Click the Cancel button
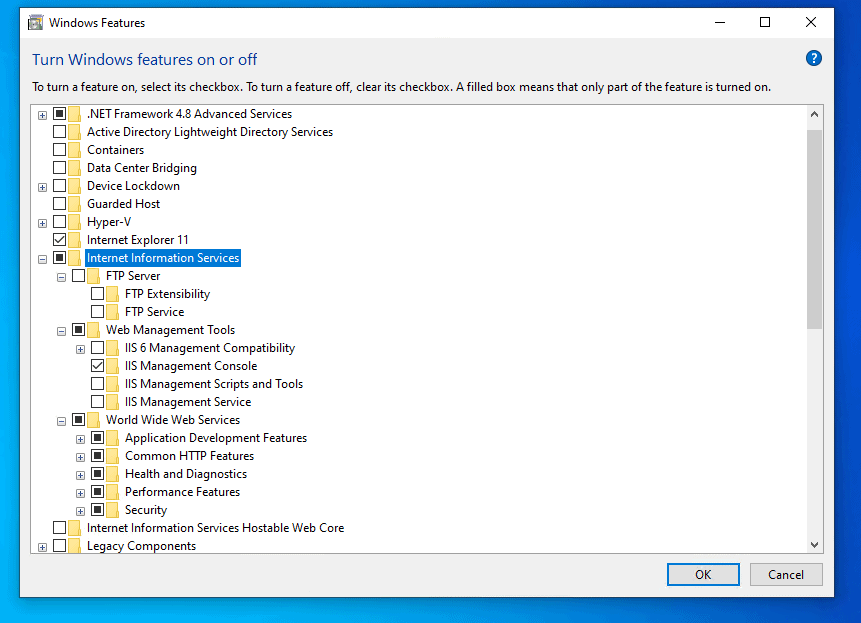The width and height of the screenshot is (861, 623). point(786,575)
